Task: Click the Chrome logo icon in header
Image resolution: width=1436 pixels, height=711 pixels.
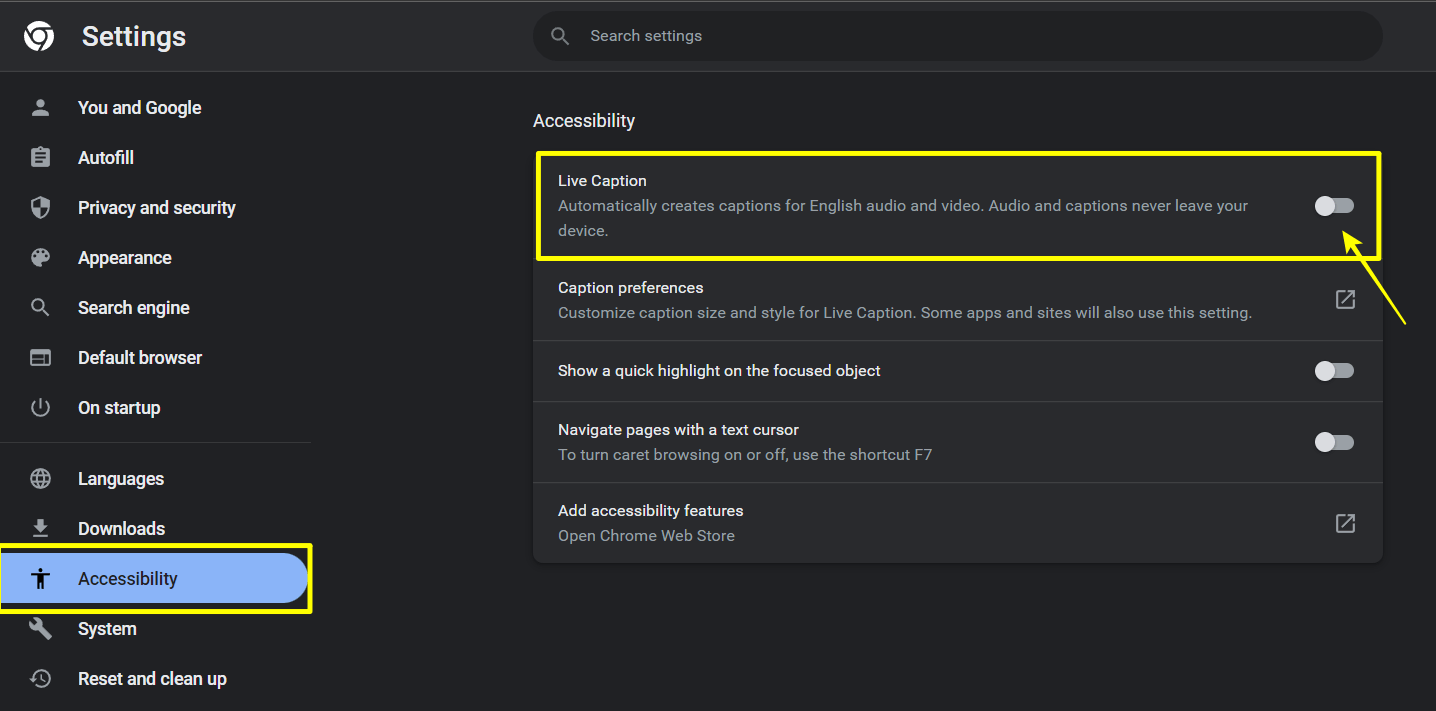Action: tap(38, 36)
